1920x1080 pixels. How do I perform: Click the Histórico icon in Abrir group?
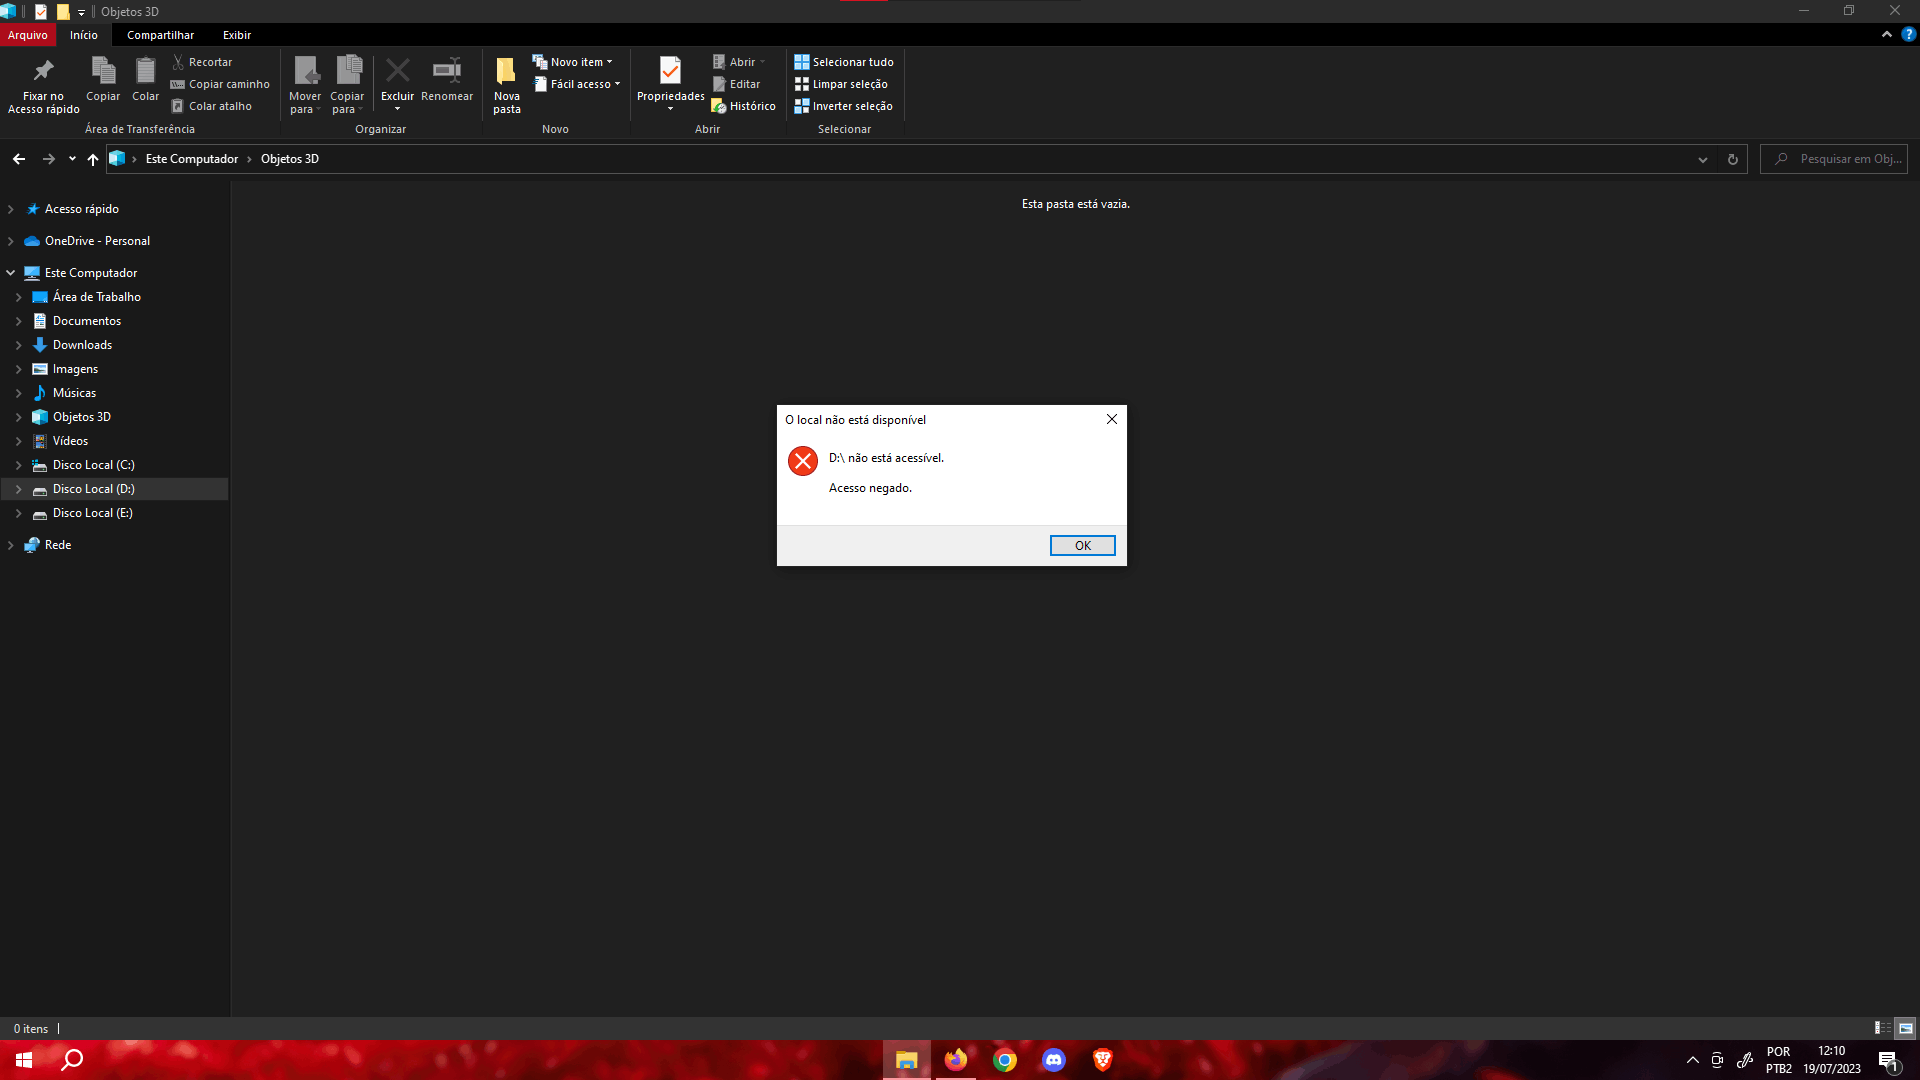click(x=719, y=106)
